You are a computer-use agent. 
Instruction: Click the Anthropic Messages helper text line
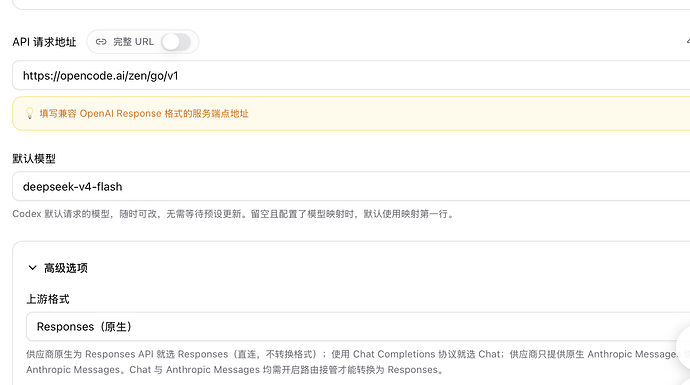click(235, 370)
